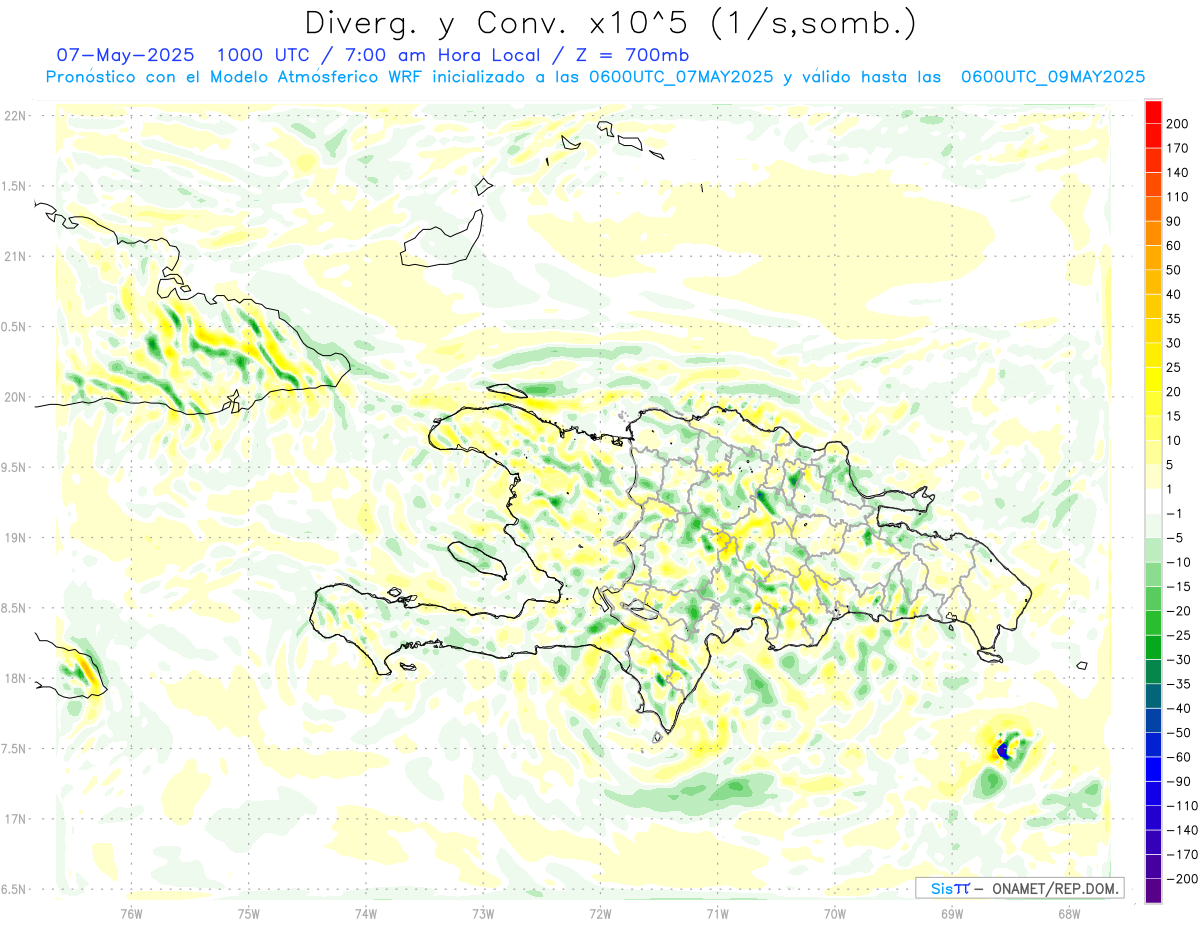Click the "71W" longitude label

point(717,913)
